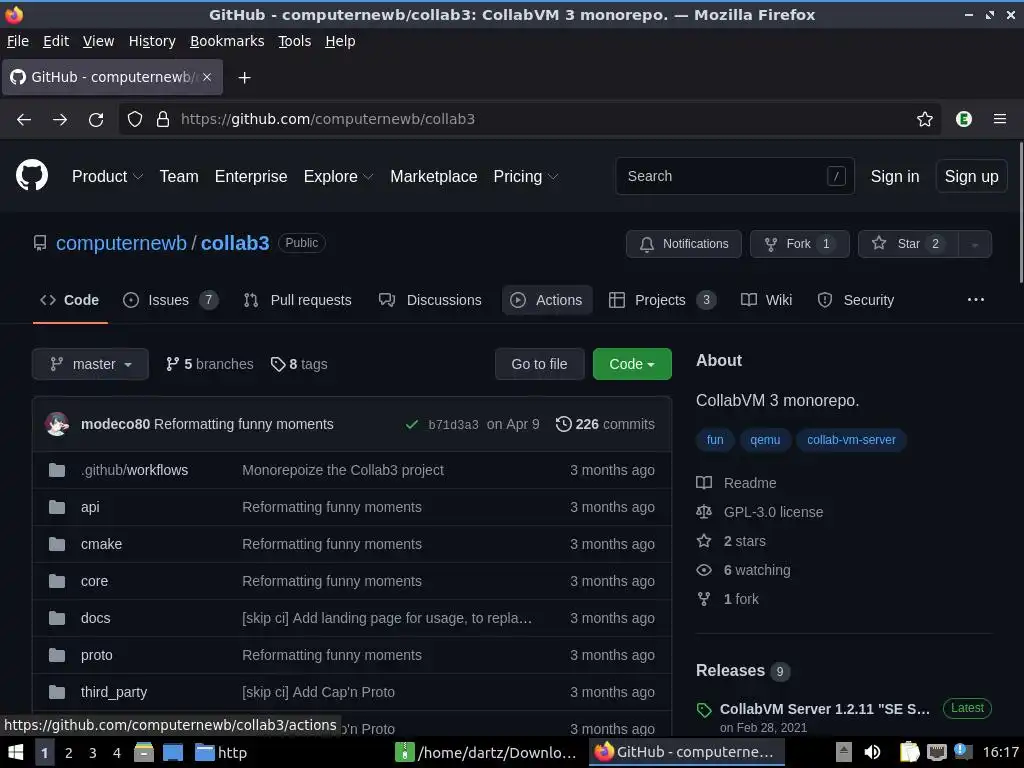This screenshot has width=1024, height=768.
Task: Open the tracking protection shield icon
Action: [135, 119]
